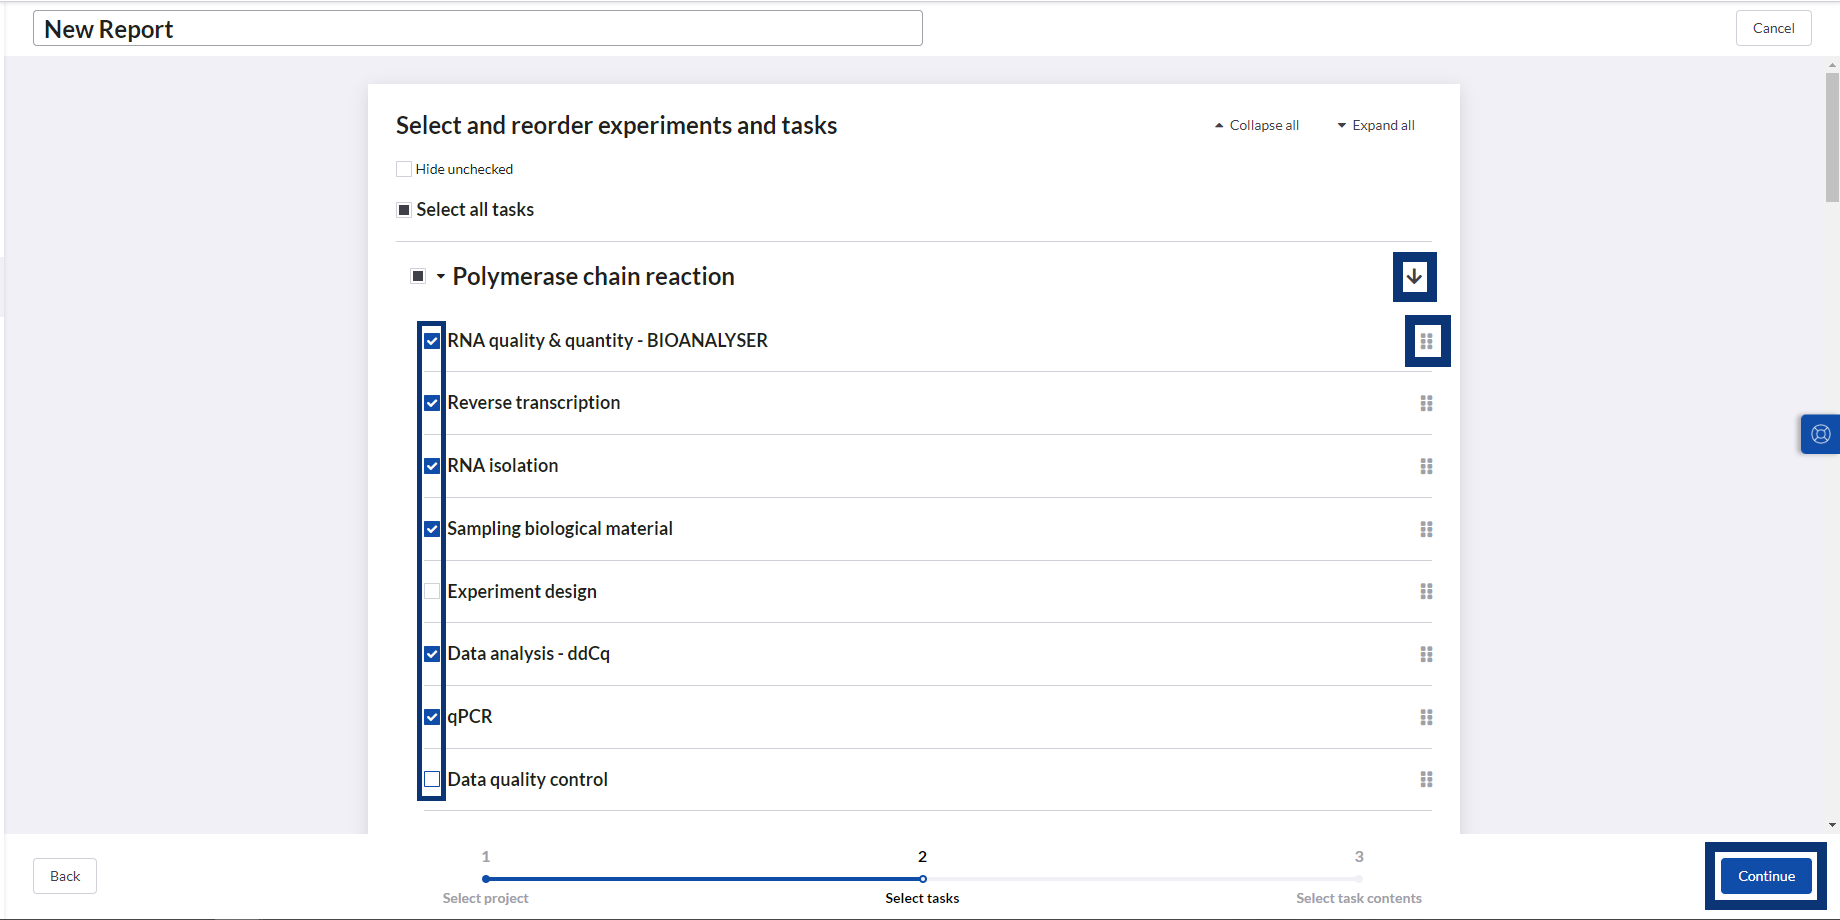Go to step 1 Select project
This screenshot has height=920, width=1840.
point(486,878)
